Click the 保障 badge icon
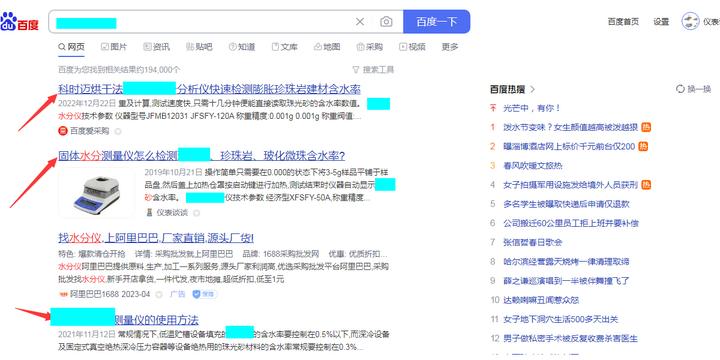Viewport: 720px width, 360px height. pos(204,294)
